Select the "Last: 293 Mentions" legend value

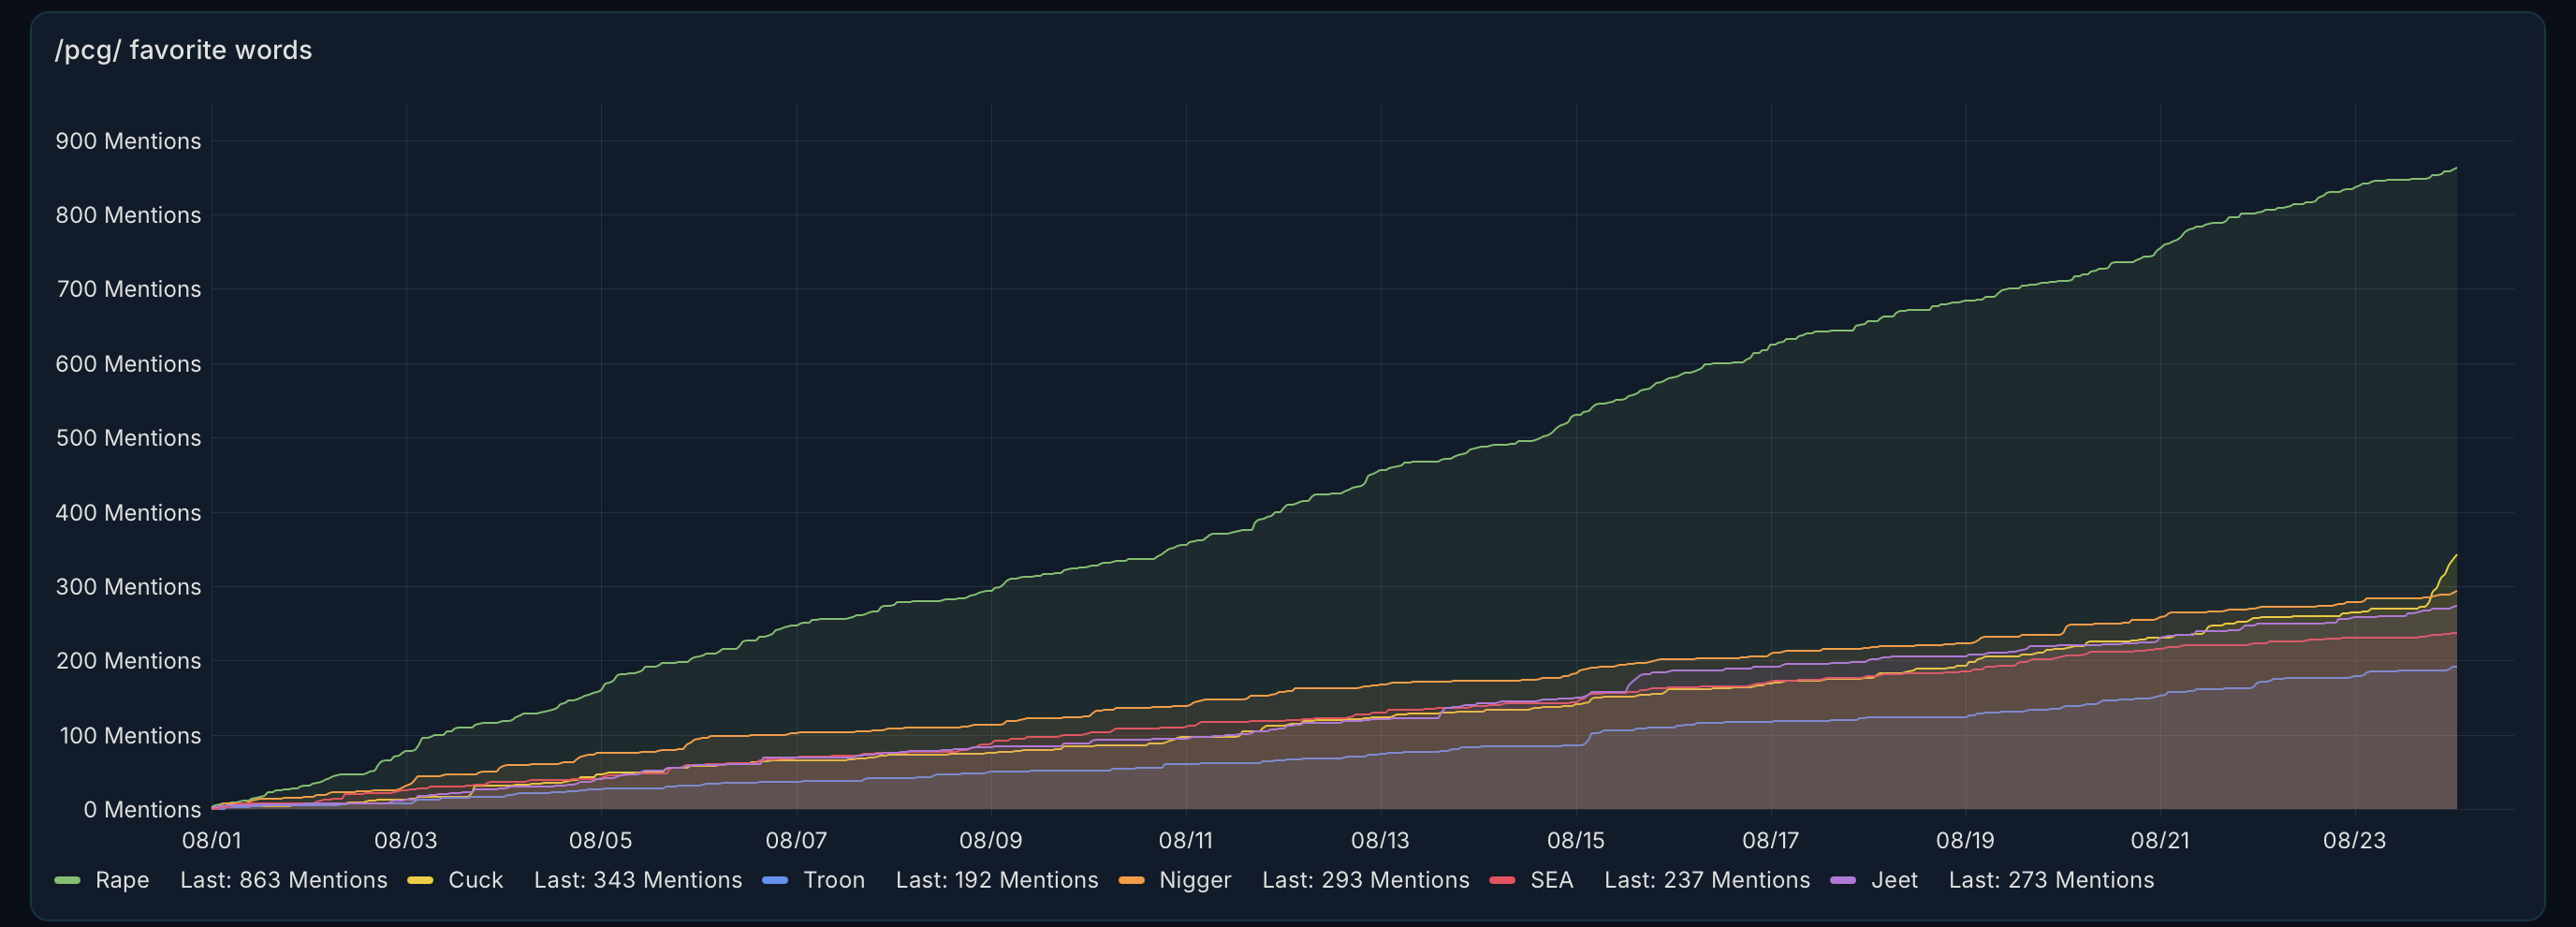point(1366,880)
